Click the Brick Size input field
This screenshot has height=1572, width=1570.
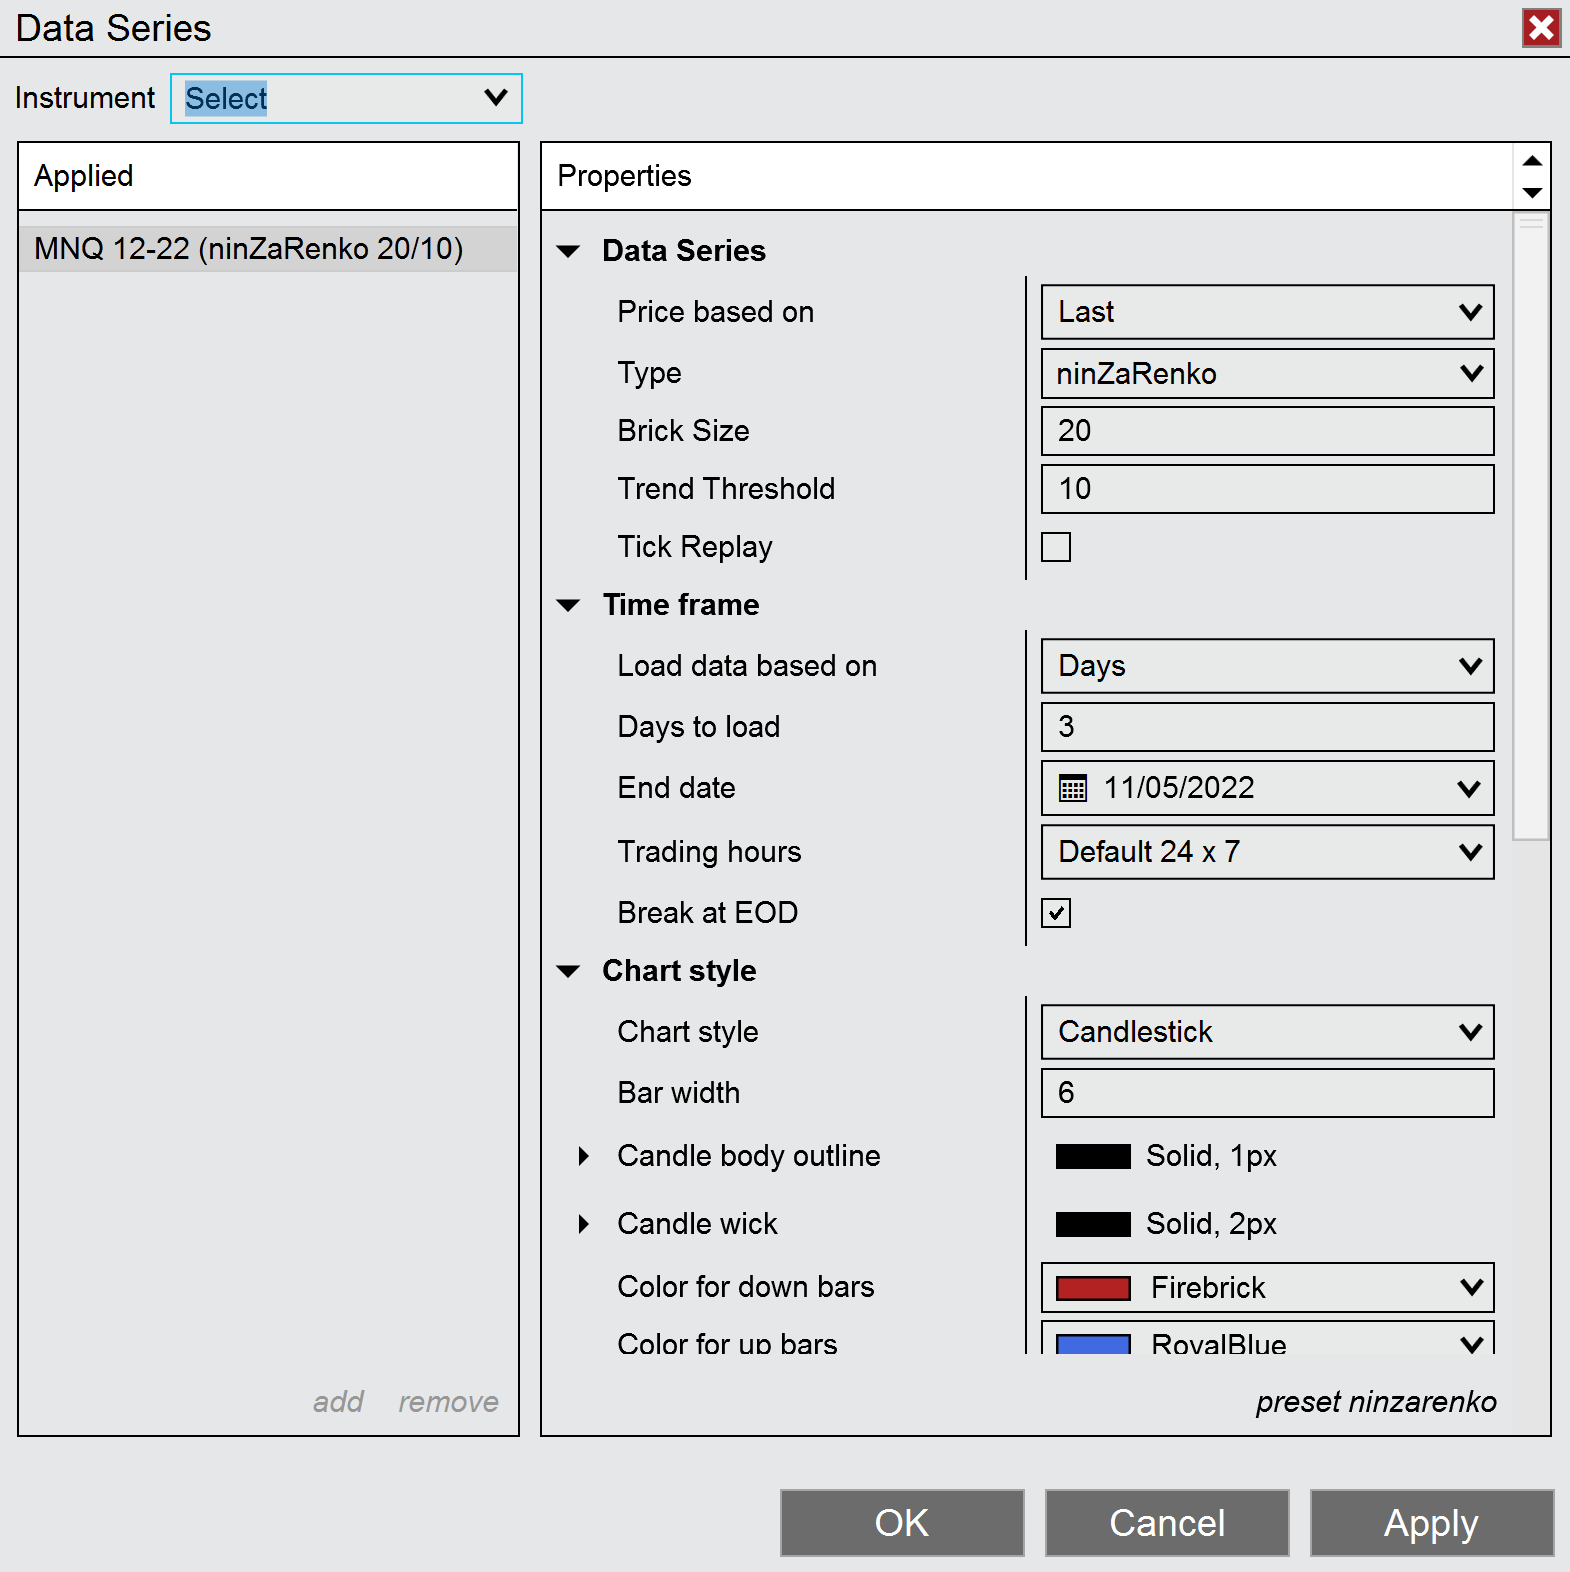point(1267,431)
